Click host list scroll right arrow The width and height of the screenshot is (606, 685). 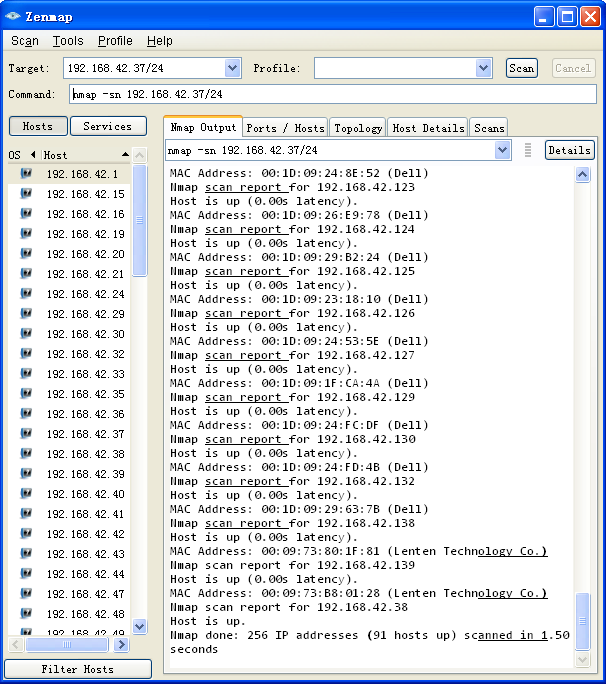(x=121, y=644)
